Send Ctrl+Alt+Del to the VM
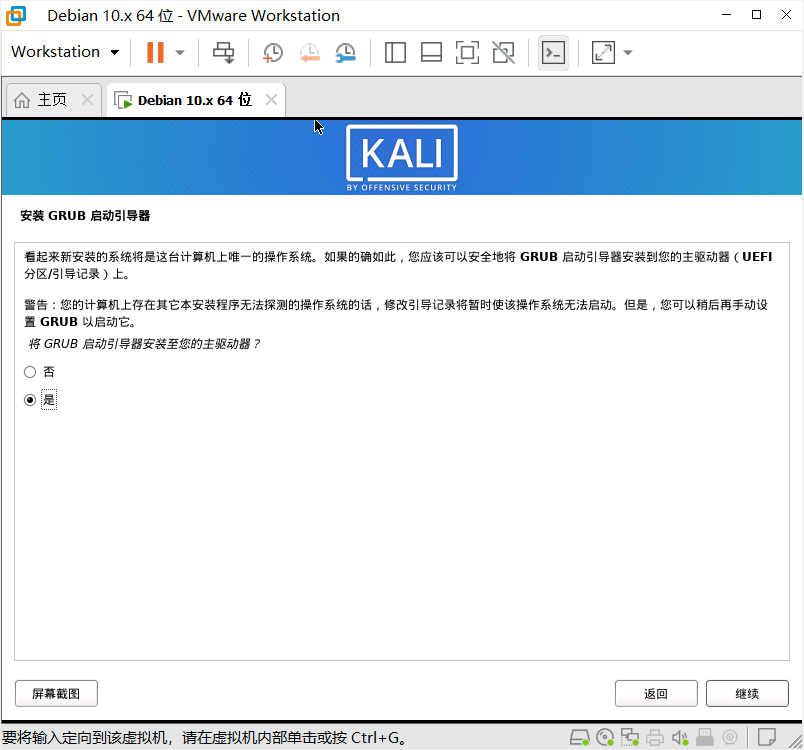 point(224,52)
